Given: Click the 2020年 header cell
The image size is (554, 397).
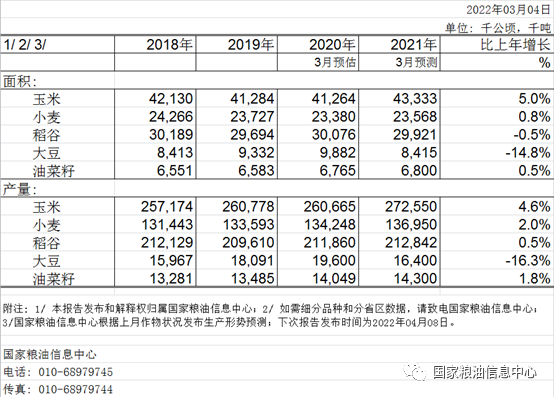Looking at the screenshot, I should (x=318, y=45).
